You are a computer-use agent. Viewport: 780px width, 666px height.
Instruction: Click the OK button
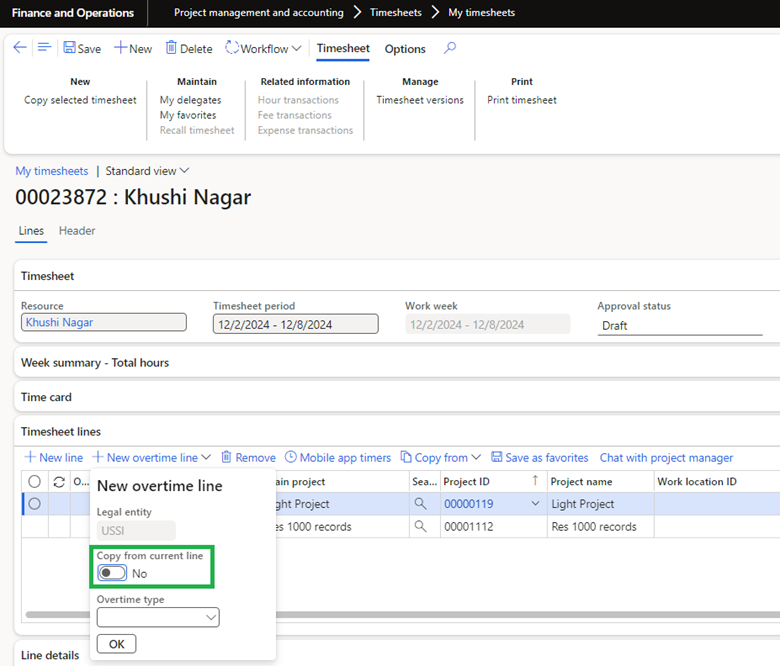click(116, 644)
